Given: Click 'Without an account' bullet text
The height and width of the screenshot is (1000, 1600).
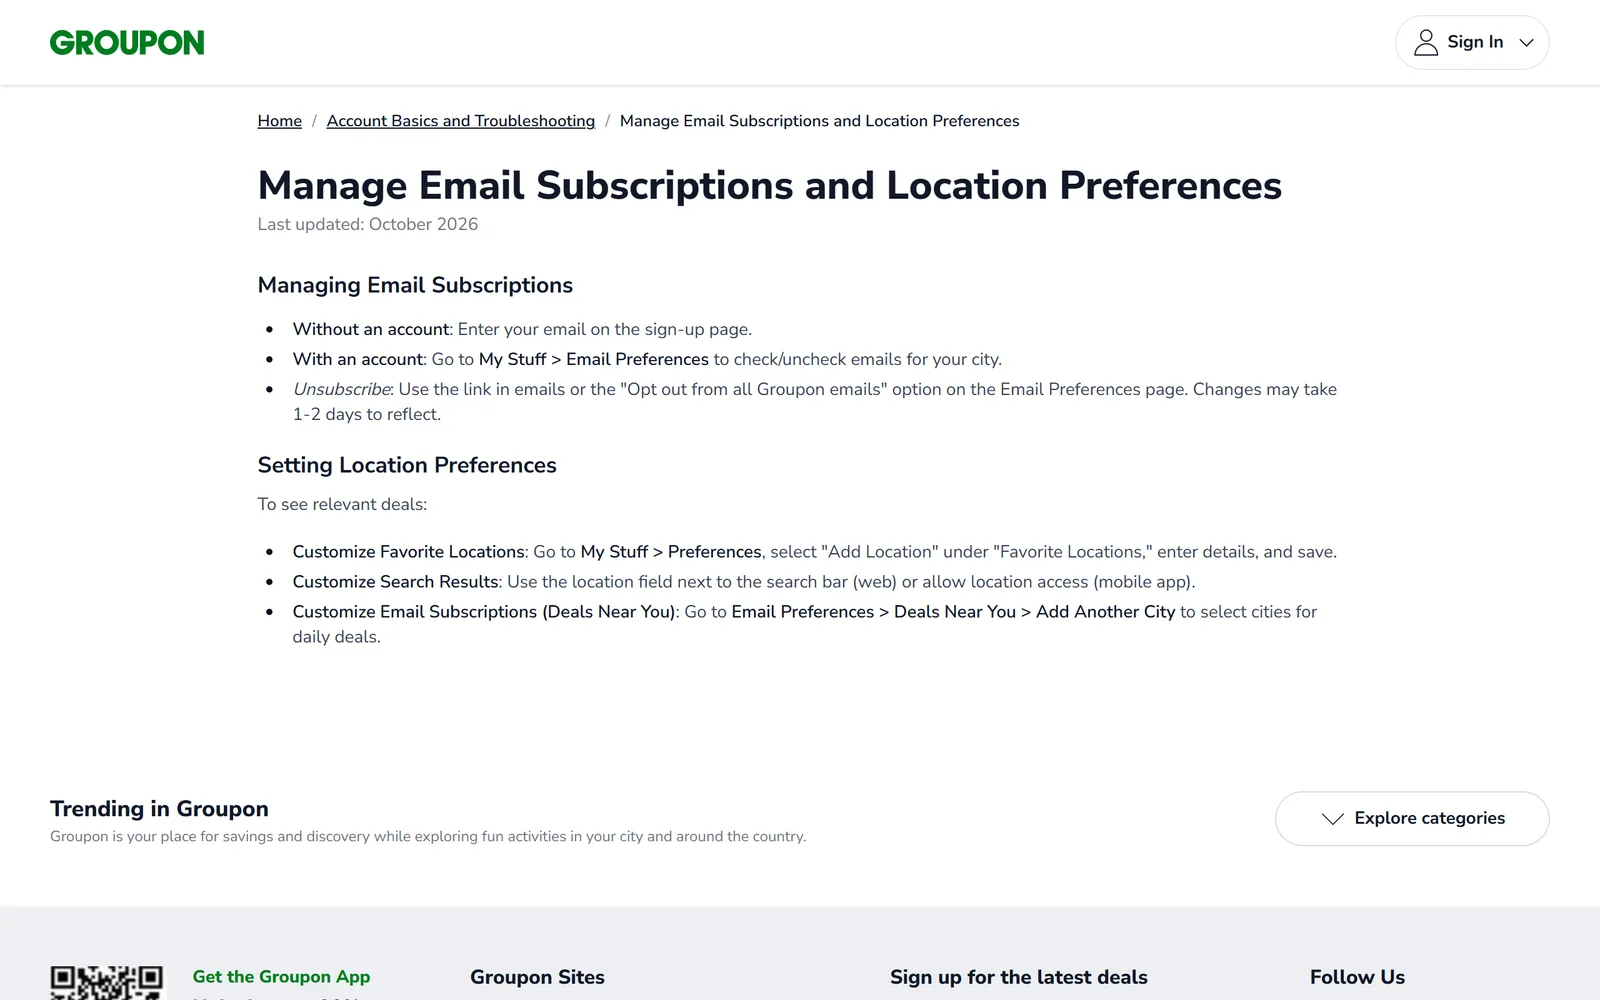Looking at the screenshot, I should [371, 329].
